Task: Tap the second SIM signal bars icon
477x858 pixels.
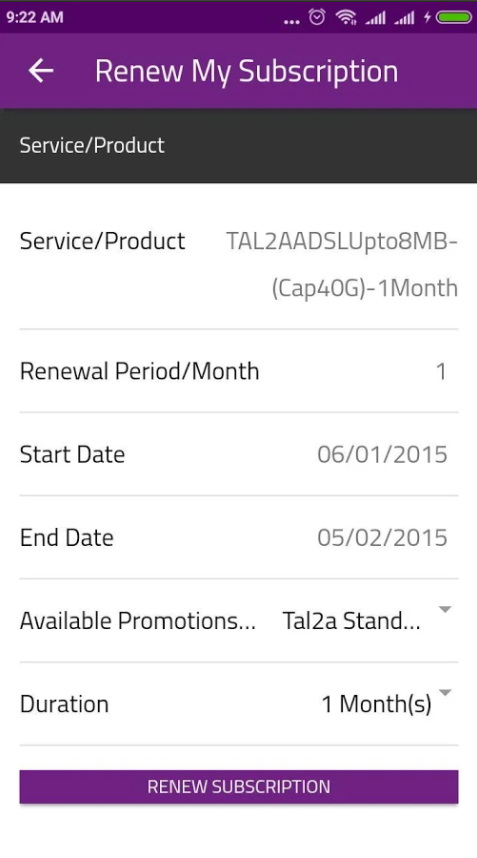Action: coord(404,19)
